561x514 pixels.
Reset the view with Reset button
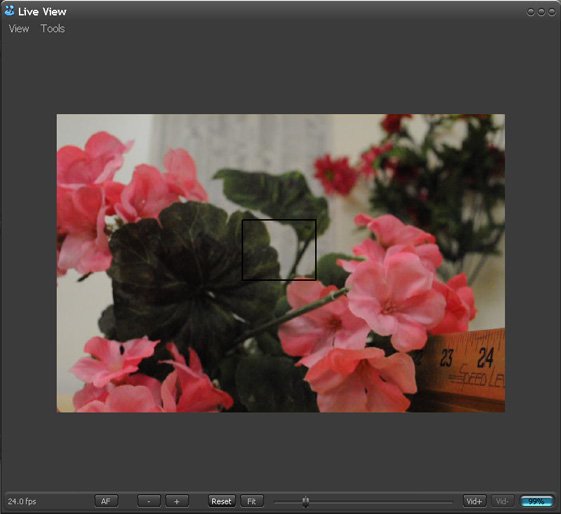pos(221,501)
